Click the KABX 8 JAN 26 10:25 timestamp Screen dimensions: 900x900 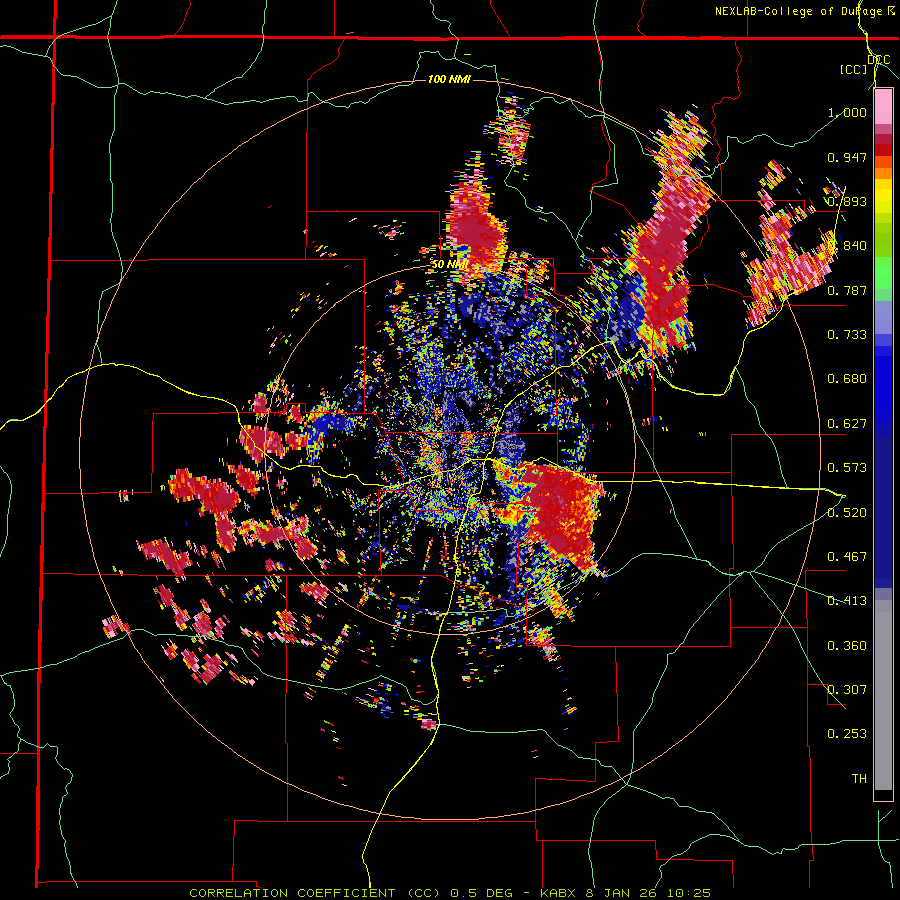point(626,893)
